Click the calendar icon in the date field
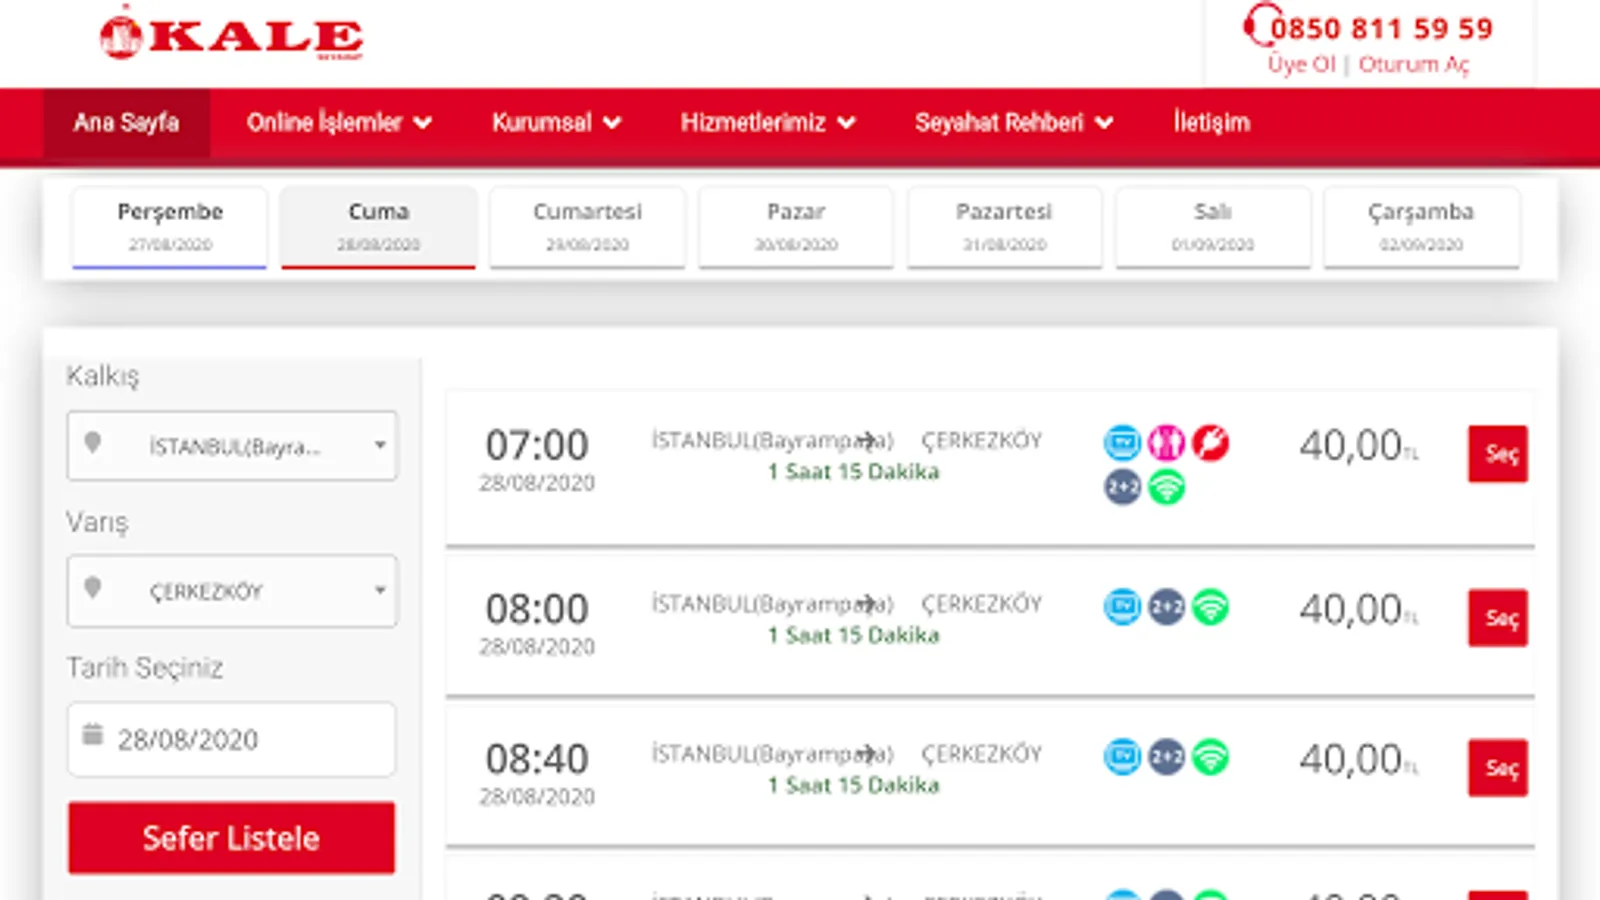The width and height of the screenshot is (1600, 900). 92,735
